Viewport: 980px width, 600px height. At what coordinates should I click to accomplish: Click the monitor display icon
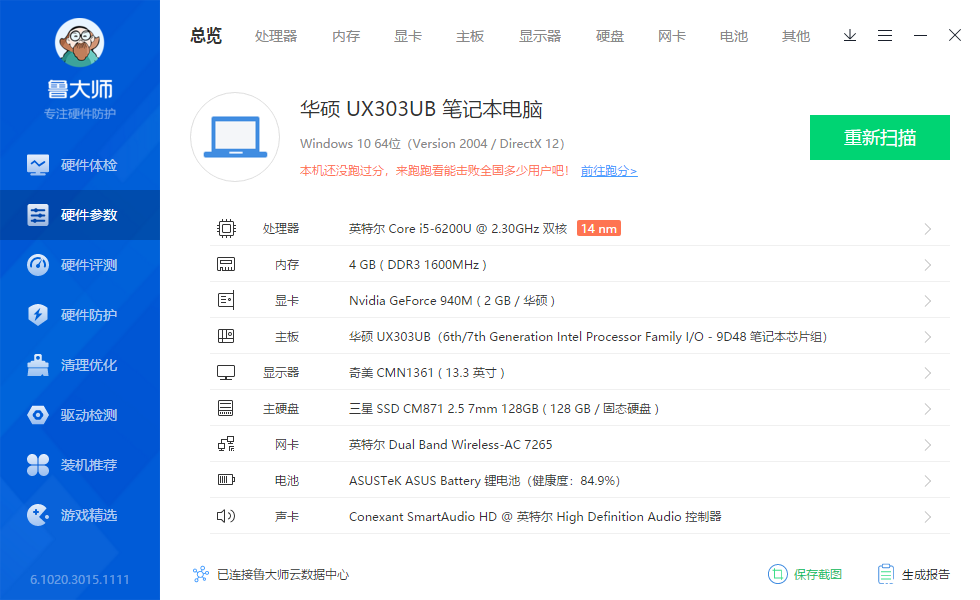226,372
